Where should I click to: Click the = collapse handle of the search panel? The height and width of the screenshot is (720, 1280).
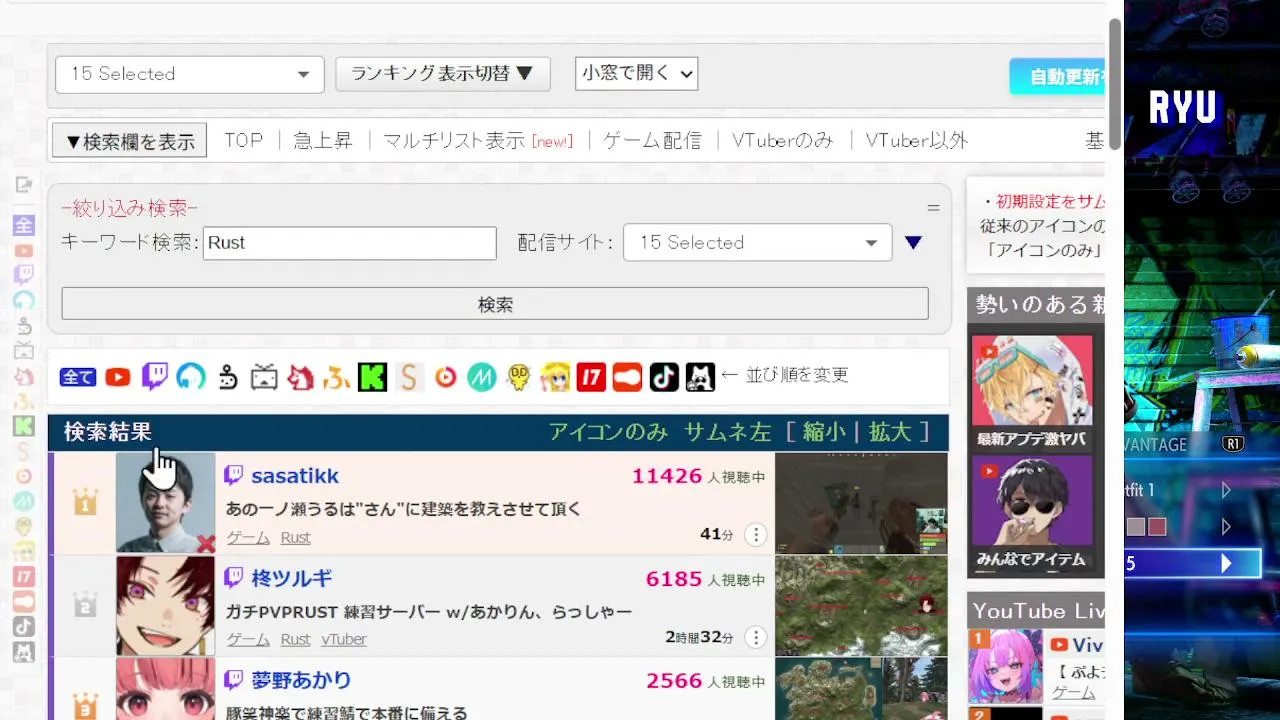tap(933, 208)
